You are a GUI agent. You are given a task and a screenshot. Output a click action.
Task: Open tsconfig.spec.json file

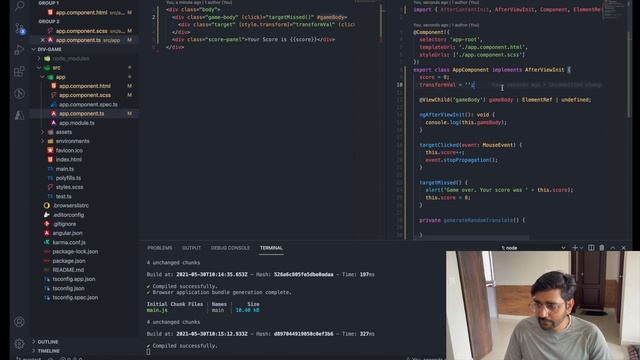pos(75,298)
